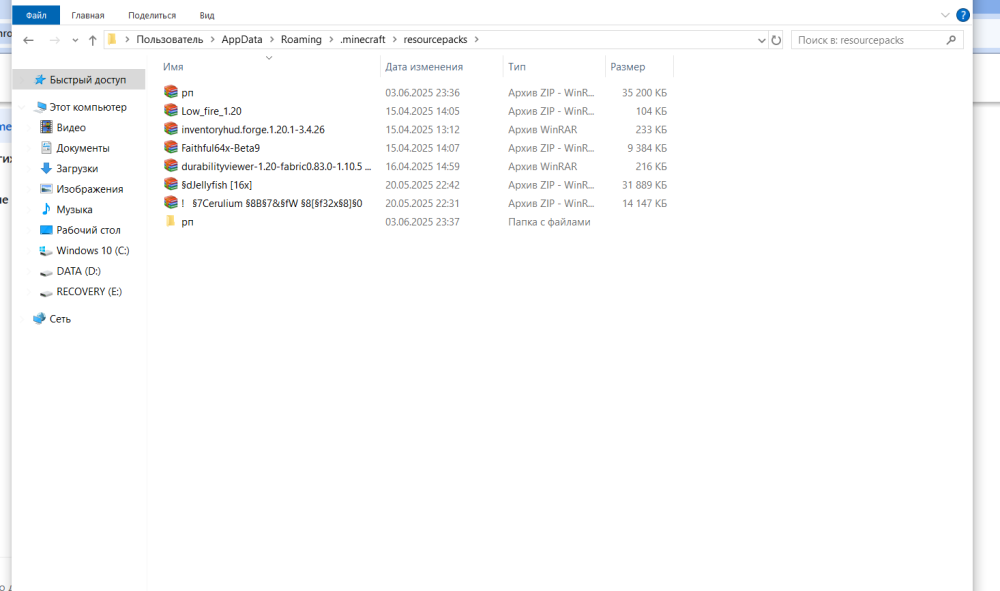Viewport: 1000px width, 591px height.
Task: Click WinRAR icon of Low_fire_1.20
Action: [x=170, y=110]
